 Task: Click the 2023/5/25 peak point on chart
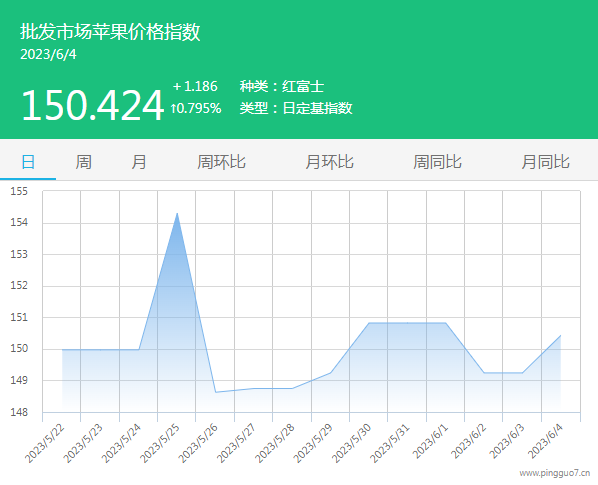[x=177, y=214]
